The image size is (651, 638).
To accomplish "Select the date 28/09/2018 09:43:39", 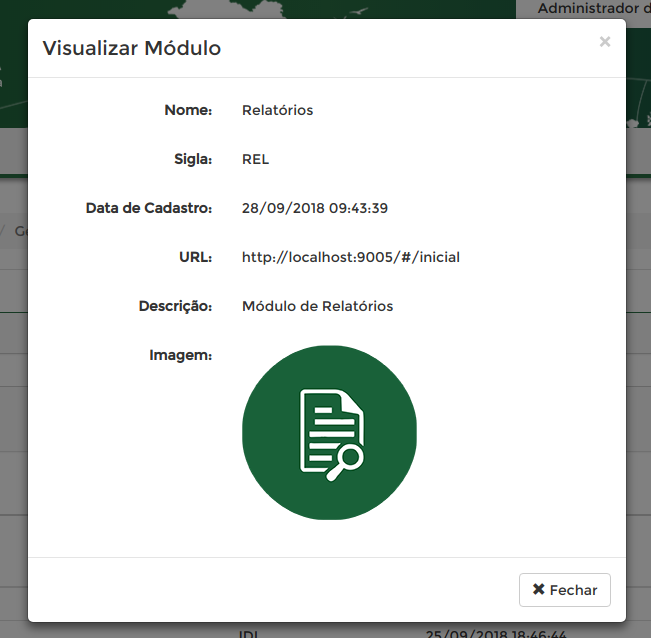I will click(315, 208).
